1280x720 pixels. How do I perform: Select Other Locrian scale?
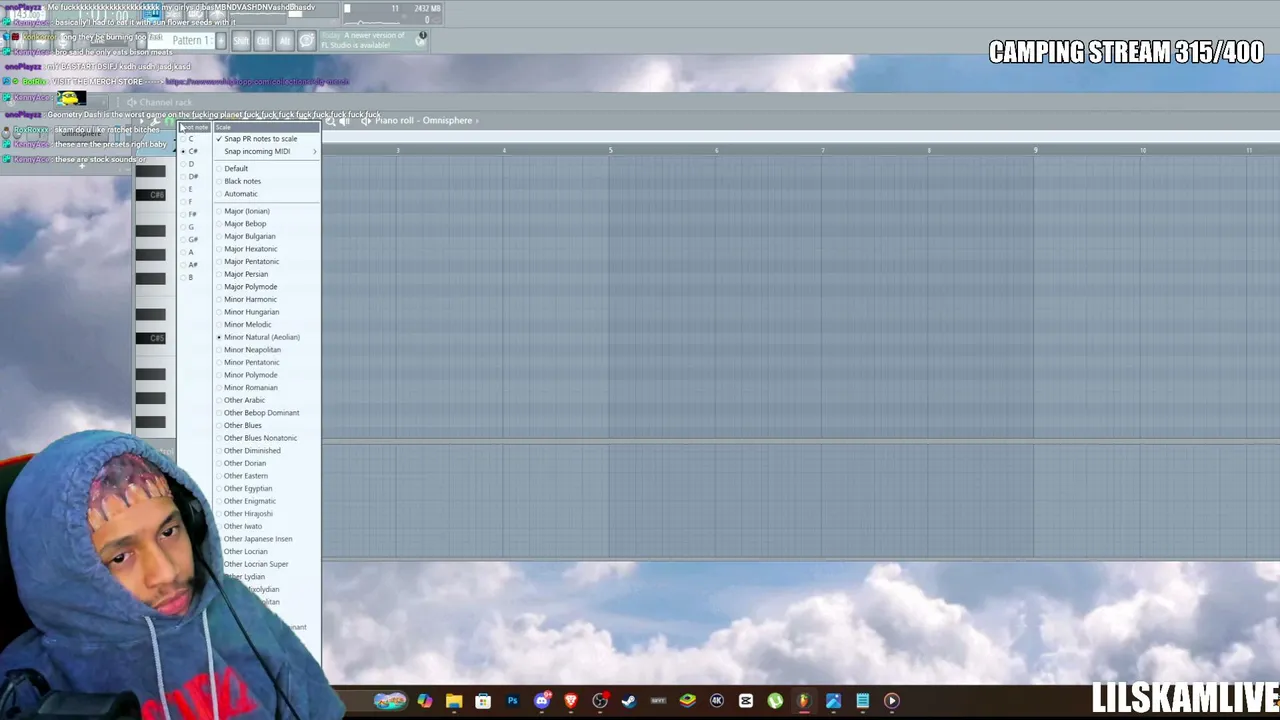(x=267, y=552)
